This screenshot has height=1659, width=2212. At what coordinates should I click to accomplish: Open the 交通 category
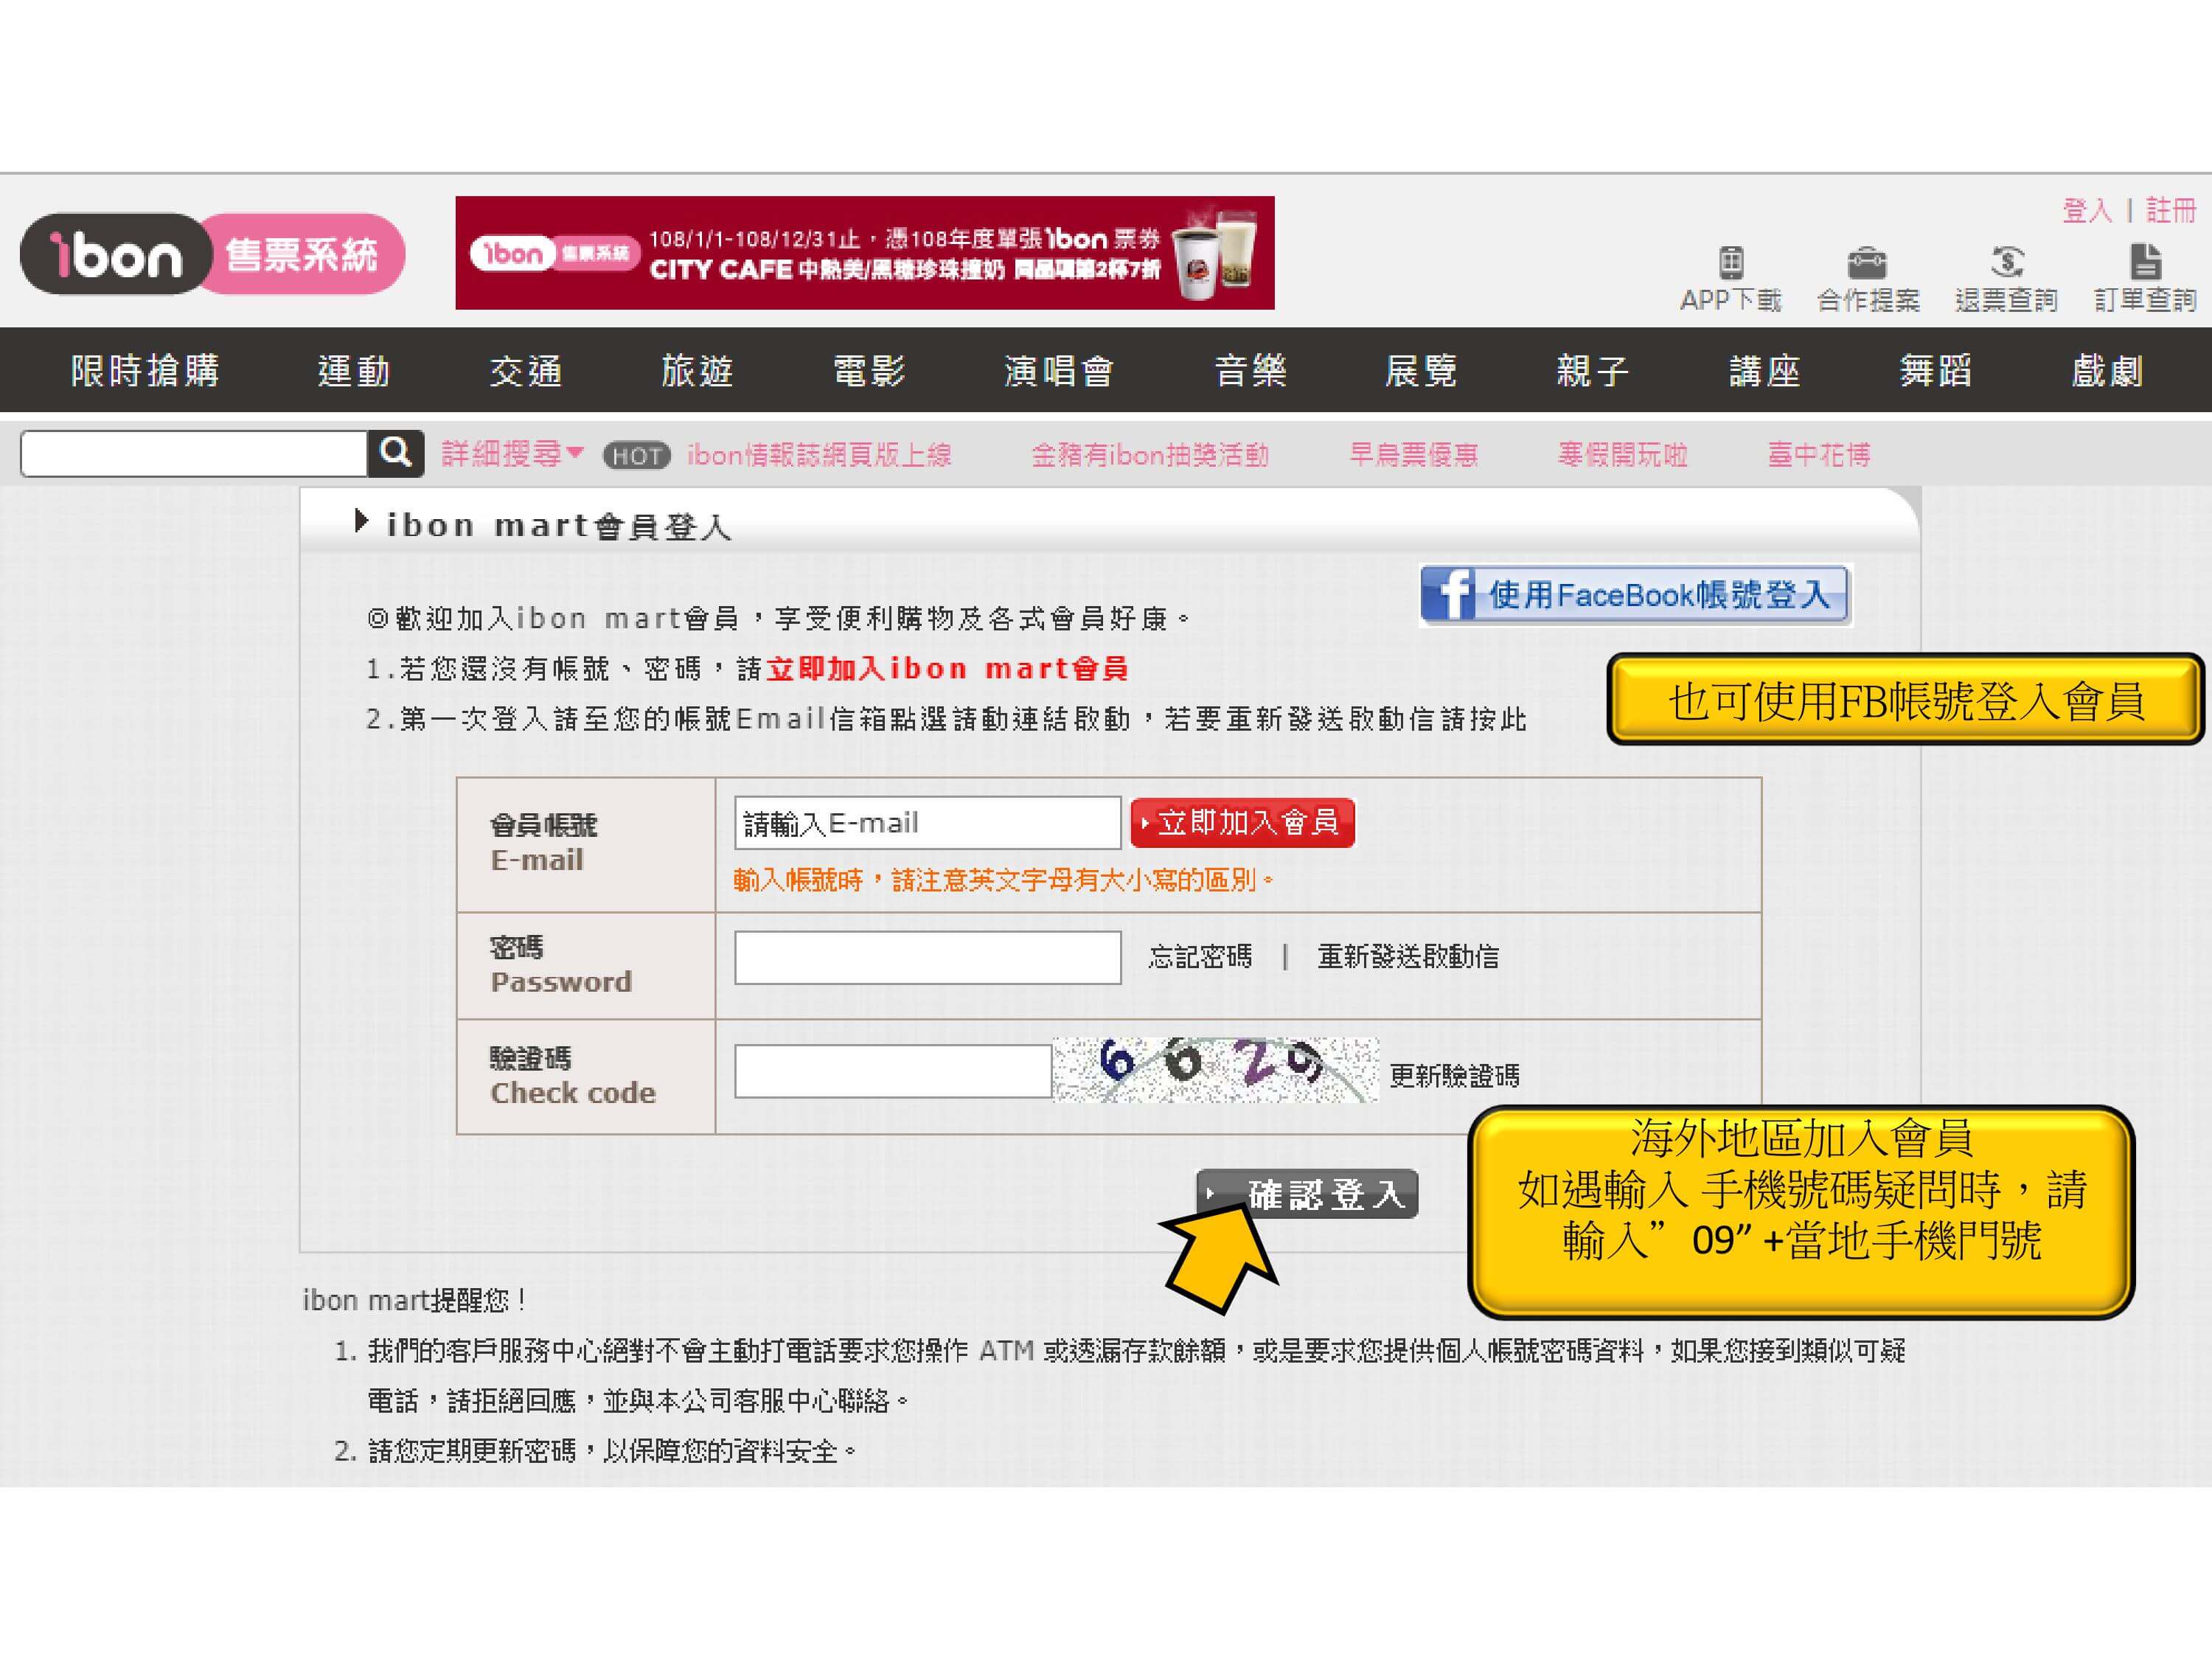pyautogui.click(x=526, y=371)
